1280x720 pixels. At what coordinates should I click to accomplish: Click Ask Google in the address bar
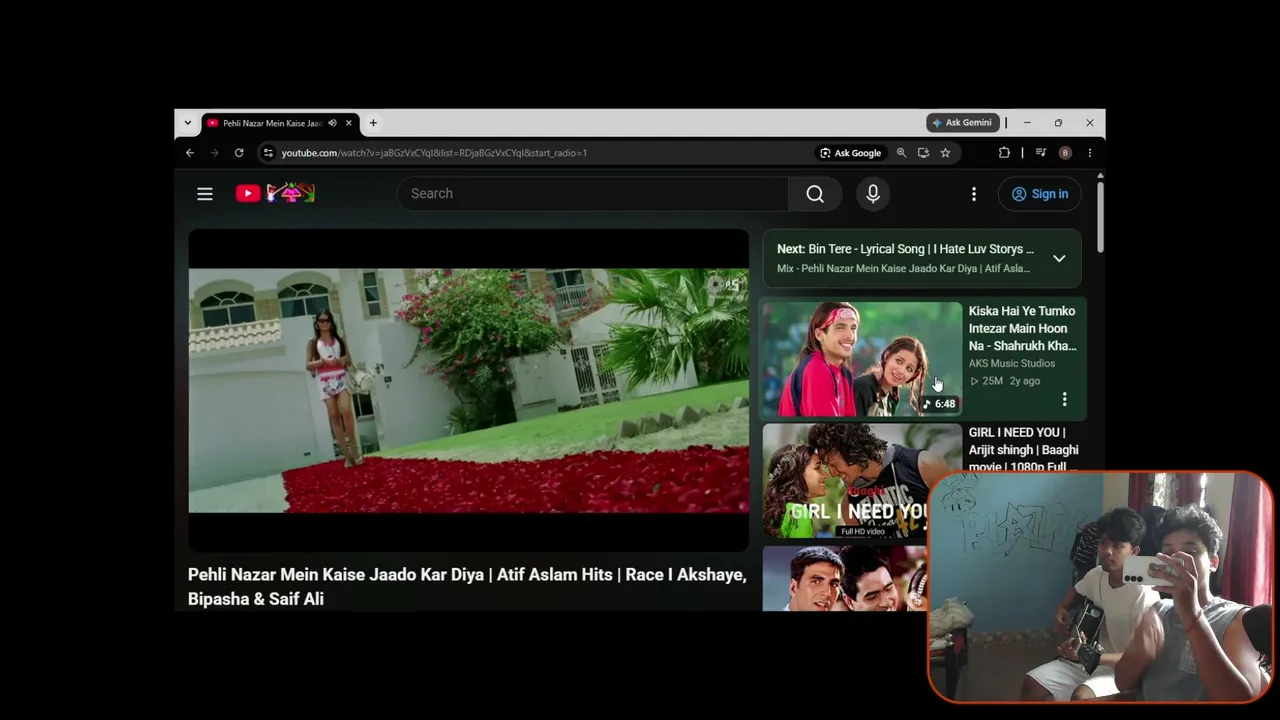pyautogui.click(x=851, y=153)
